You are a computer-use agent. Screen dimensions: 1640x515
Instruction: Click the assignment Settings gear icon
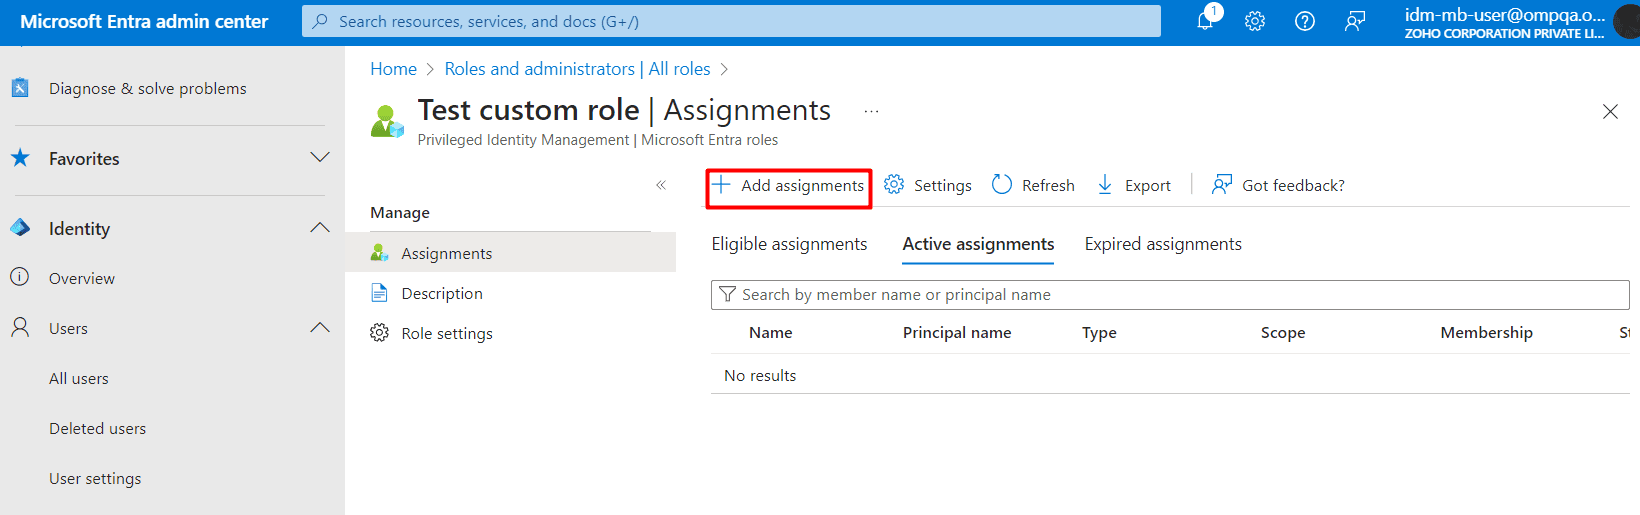point(894,185)
